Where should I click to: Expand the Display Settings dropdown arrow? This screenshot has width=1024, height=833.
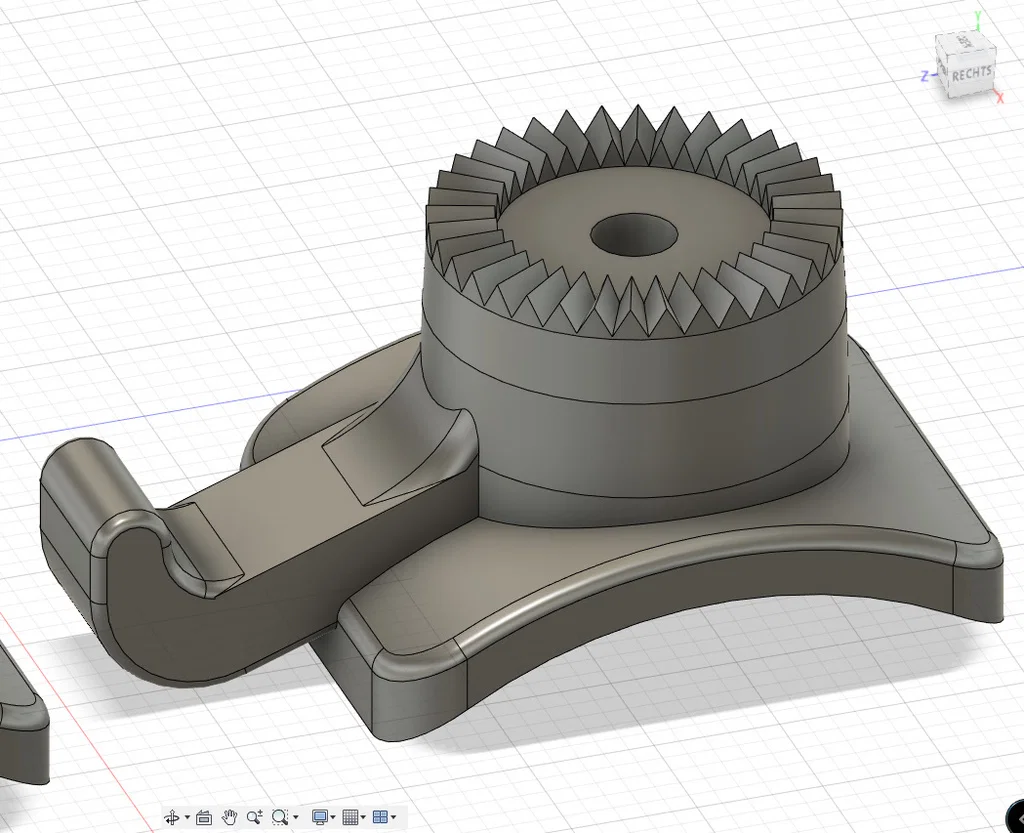coord(333,817)
